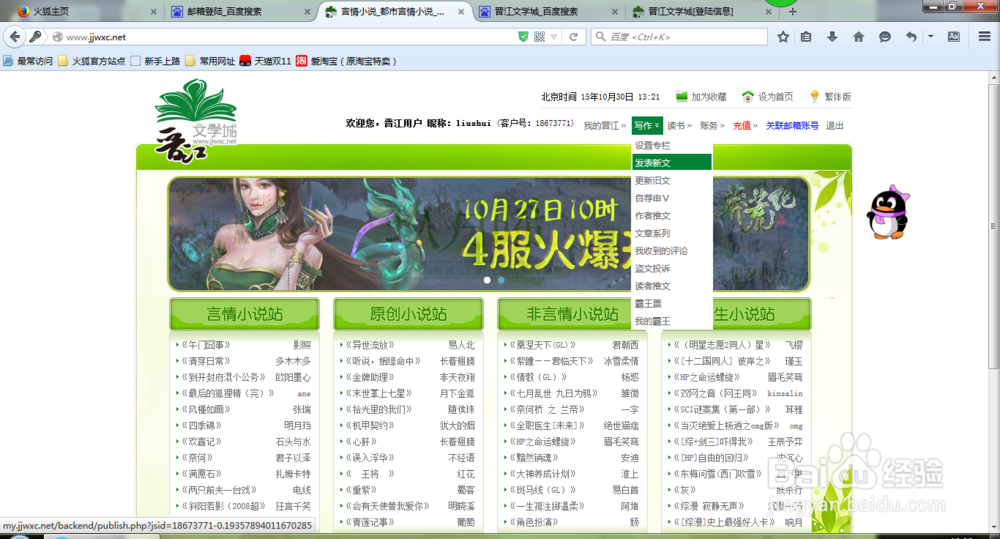This screenshot has width=1000, height=539.
Task: Open the address bar history dropdown arrow
Action: (554, 37)
